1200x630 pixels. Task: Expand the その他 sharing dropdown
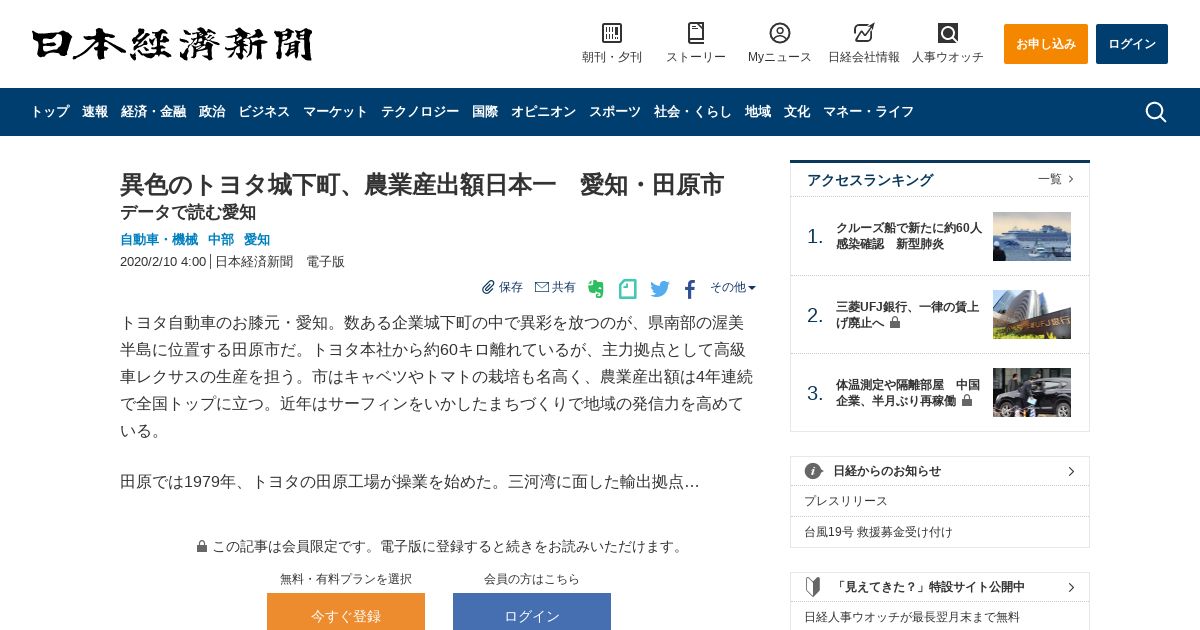(733, 287)
